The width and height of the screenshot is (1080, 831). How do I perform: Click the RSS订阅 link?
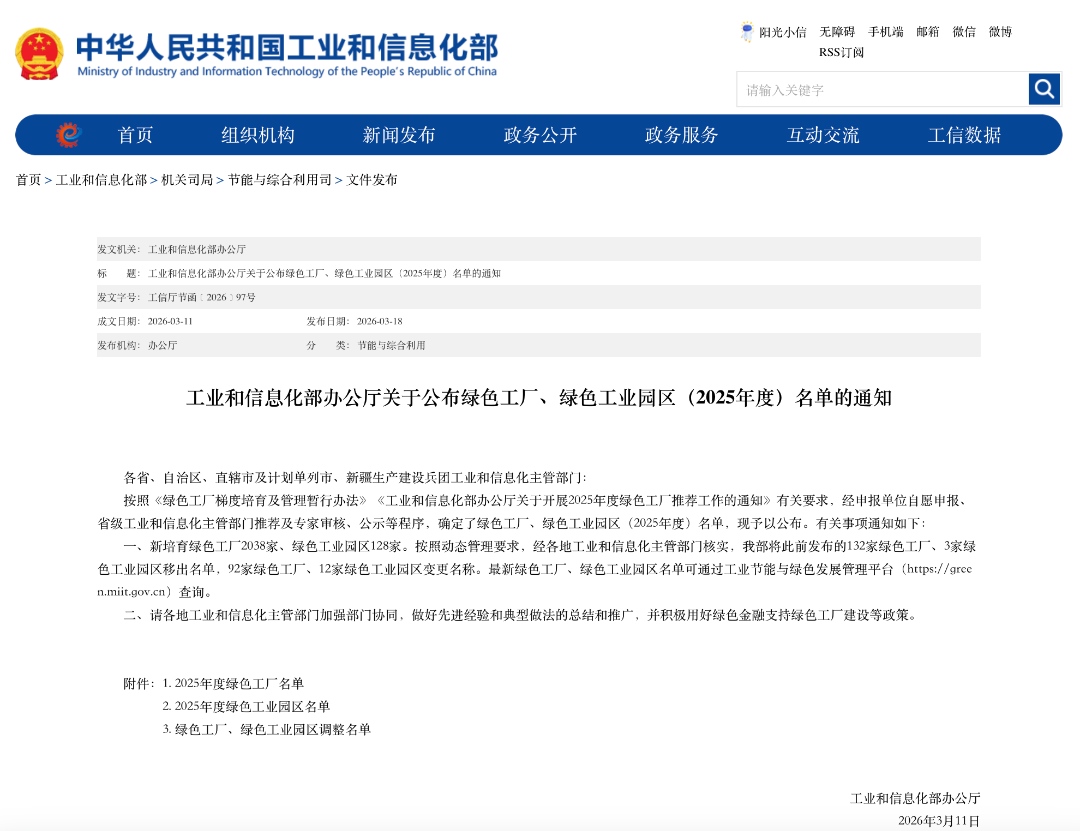point(841,52)
